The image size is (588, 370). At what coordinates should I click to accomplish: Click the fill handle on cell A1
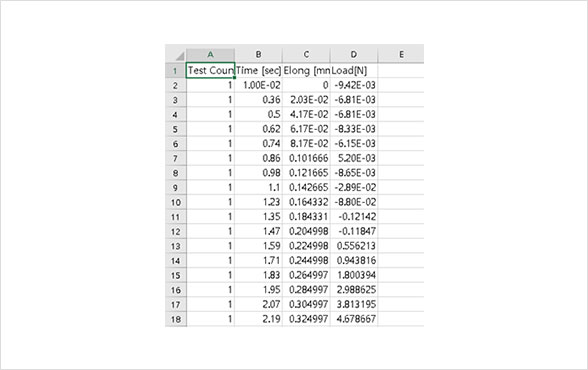[234, 78]
